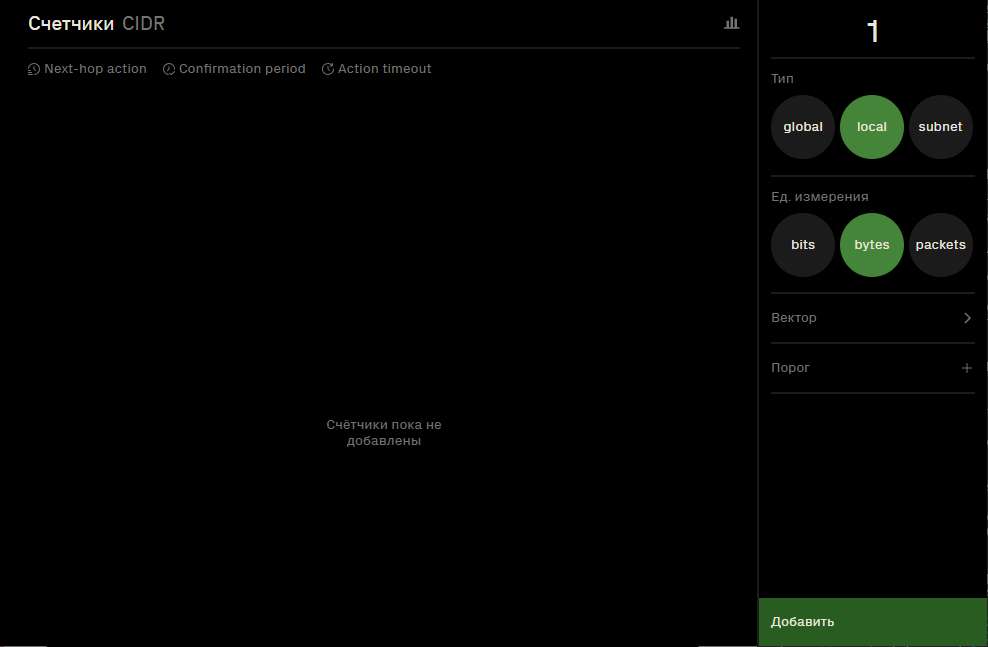Open Confirmation period setting
The image size is (988, 647).
point(234,69)
